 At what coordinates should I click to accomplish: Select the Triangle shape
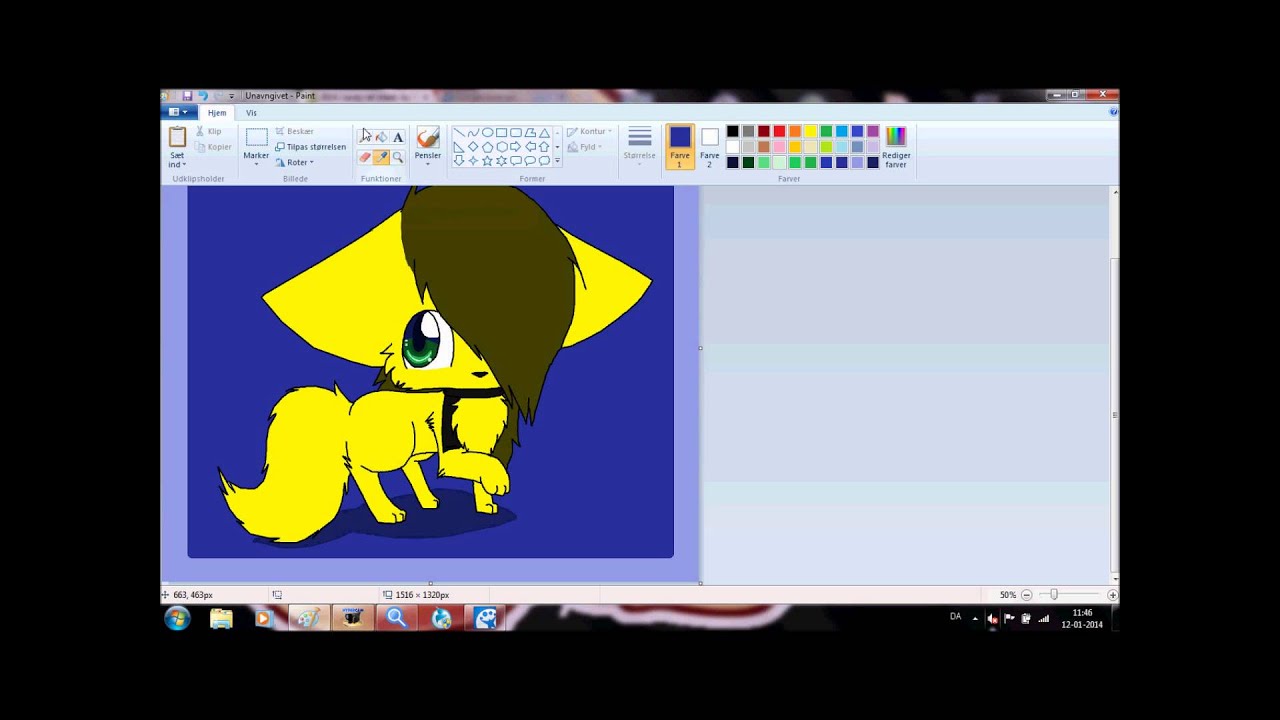pyautogui.click(x=544, y=133)
